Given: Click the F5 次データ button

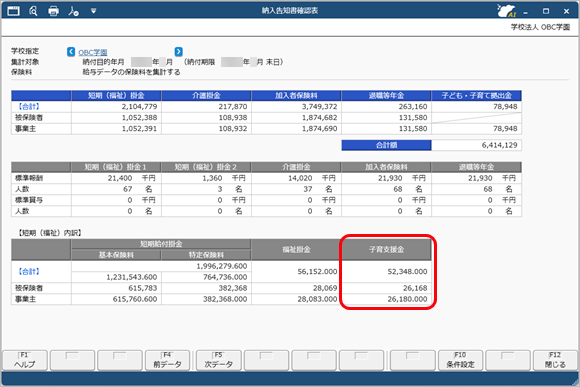Looking at the screenshot, I should pyautogui.click(x=219, y=360).
